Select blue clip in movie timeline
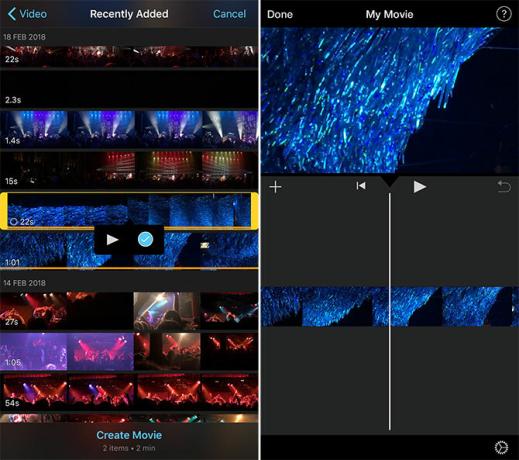The height and width of the screenshot is (460, 519). [x=390, y=306]
